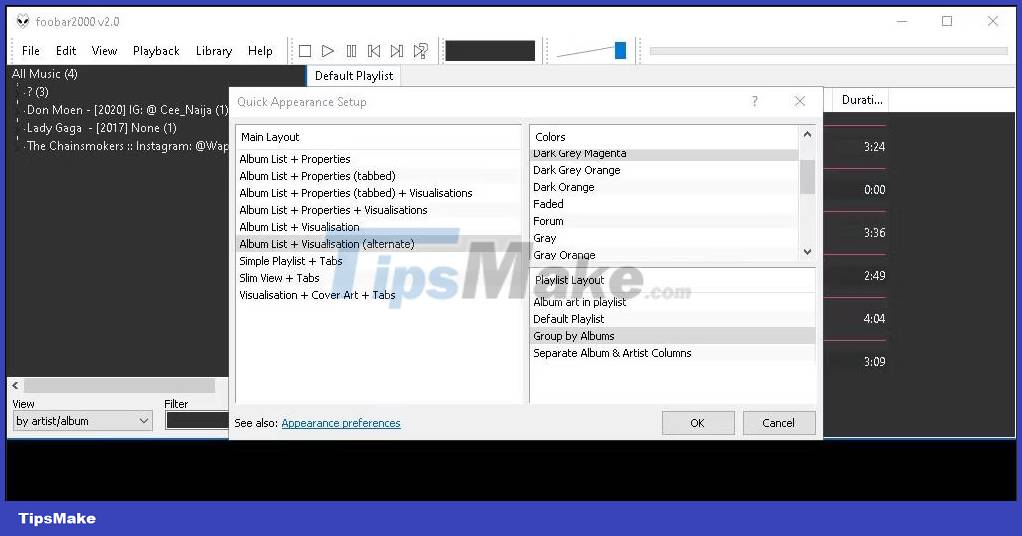Select the Gray Orange color scheme
The width and height of the screenshot is (1022, 536).
click(x=664, y=255)
